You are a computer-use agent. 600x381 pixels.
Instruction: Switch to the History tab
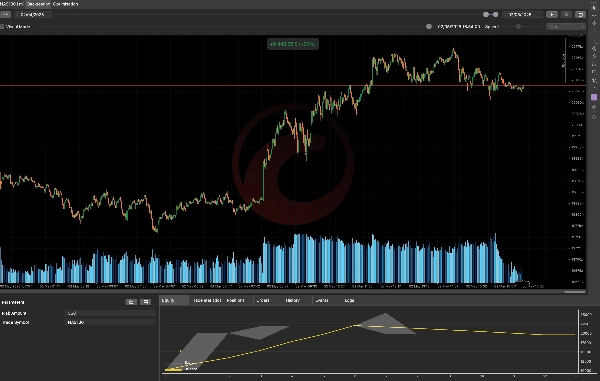[293, 300]
